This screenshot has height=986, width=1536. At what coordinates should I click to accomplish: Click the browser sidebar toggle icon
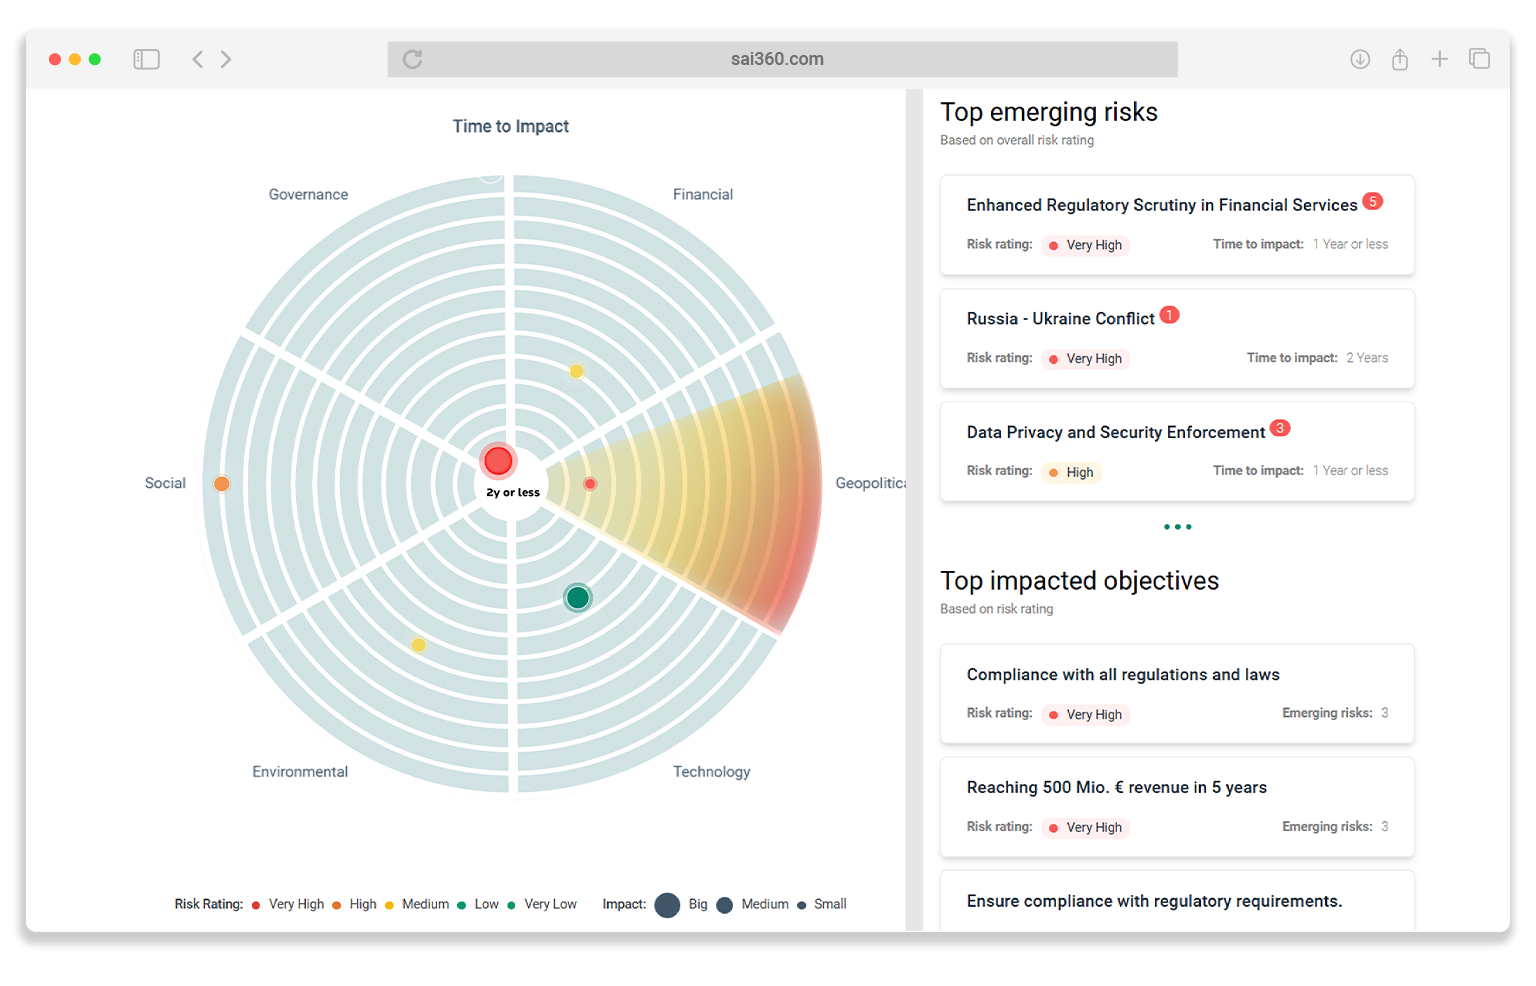[x=146, y=59]
